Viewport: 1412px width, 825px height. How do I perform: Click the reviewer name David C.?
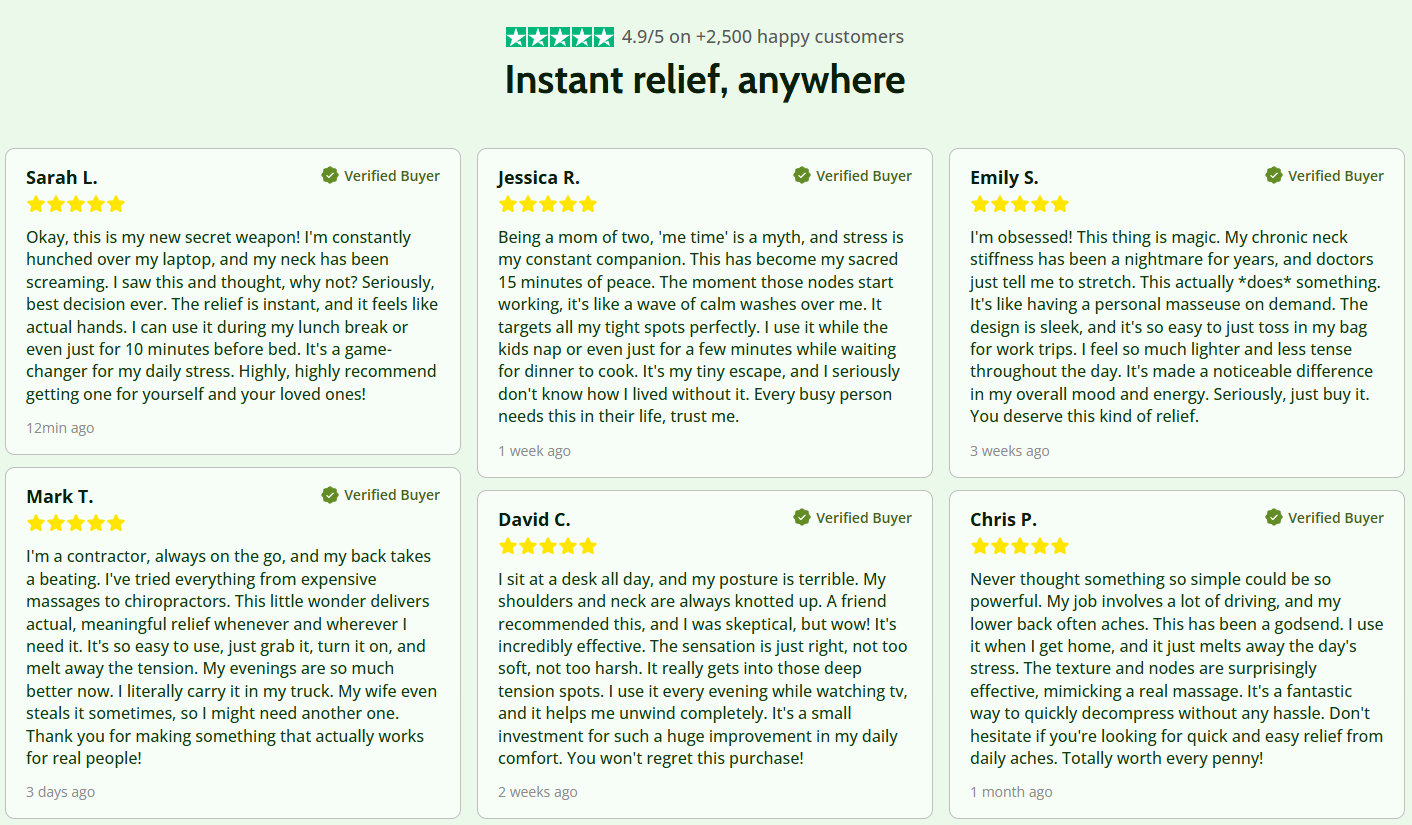[534, 520]
